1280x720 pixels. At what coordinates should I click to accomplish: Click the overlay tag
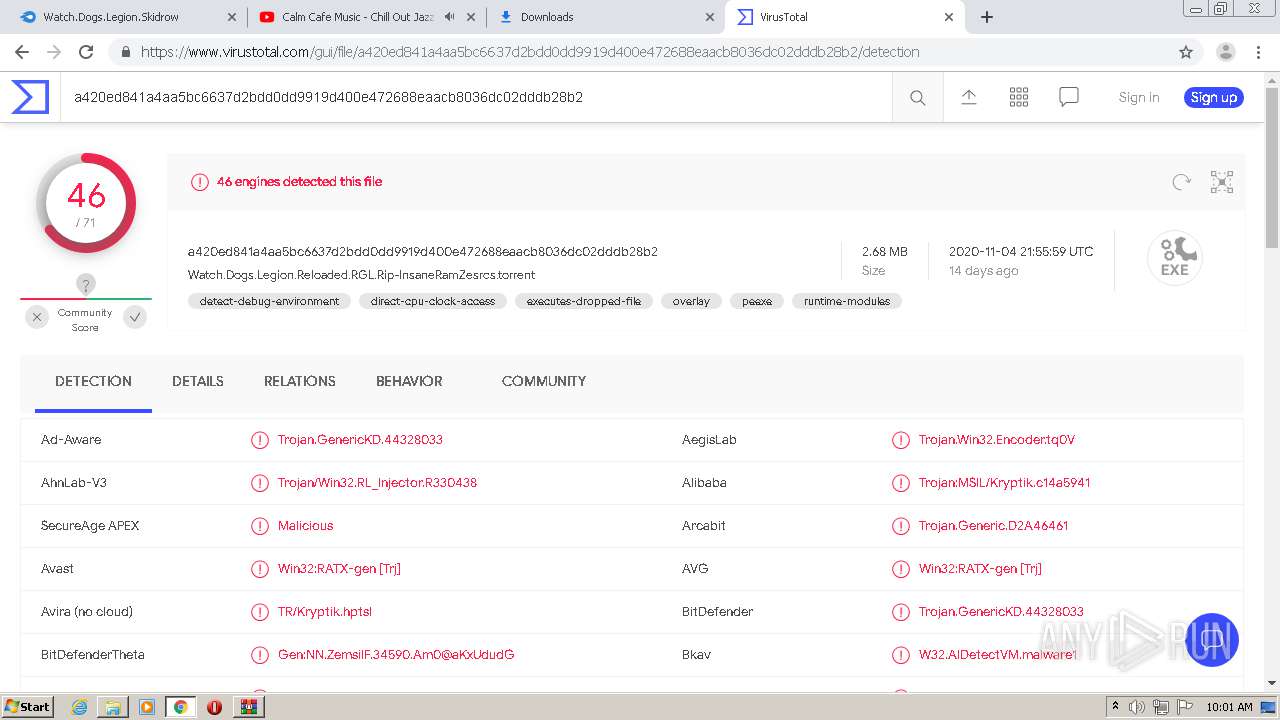click(x=691, y=301)
